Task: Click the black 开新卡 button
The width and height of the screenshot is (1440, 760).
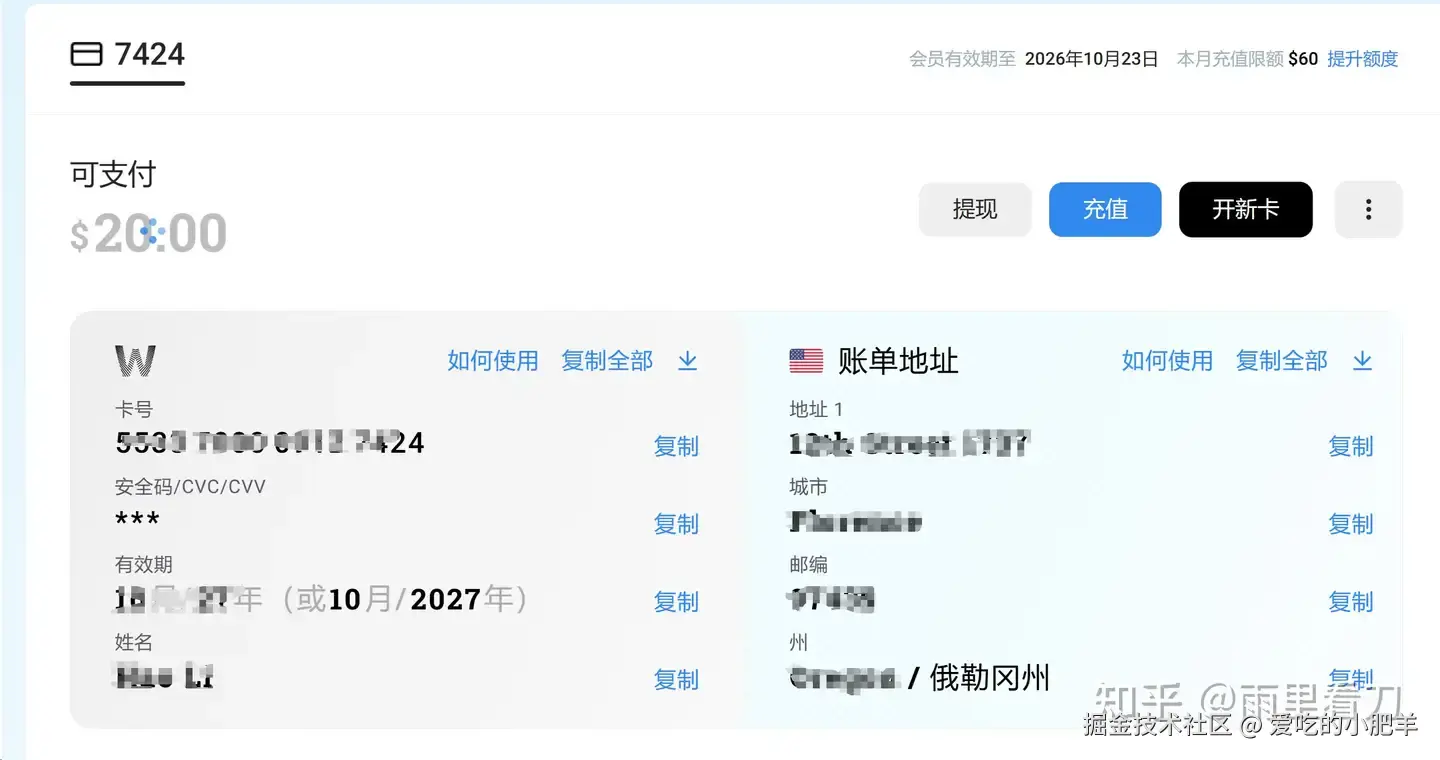Action: click(1246, 209)
